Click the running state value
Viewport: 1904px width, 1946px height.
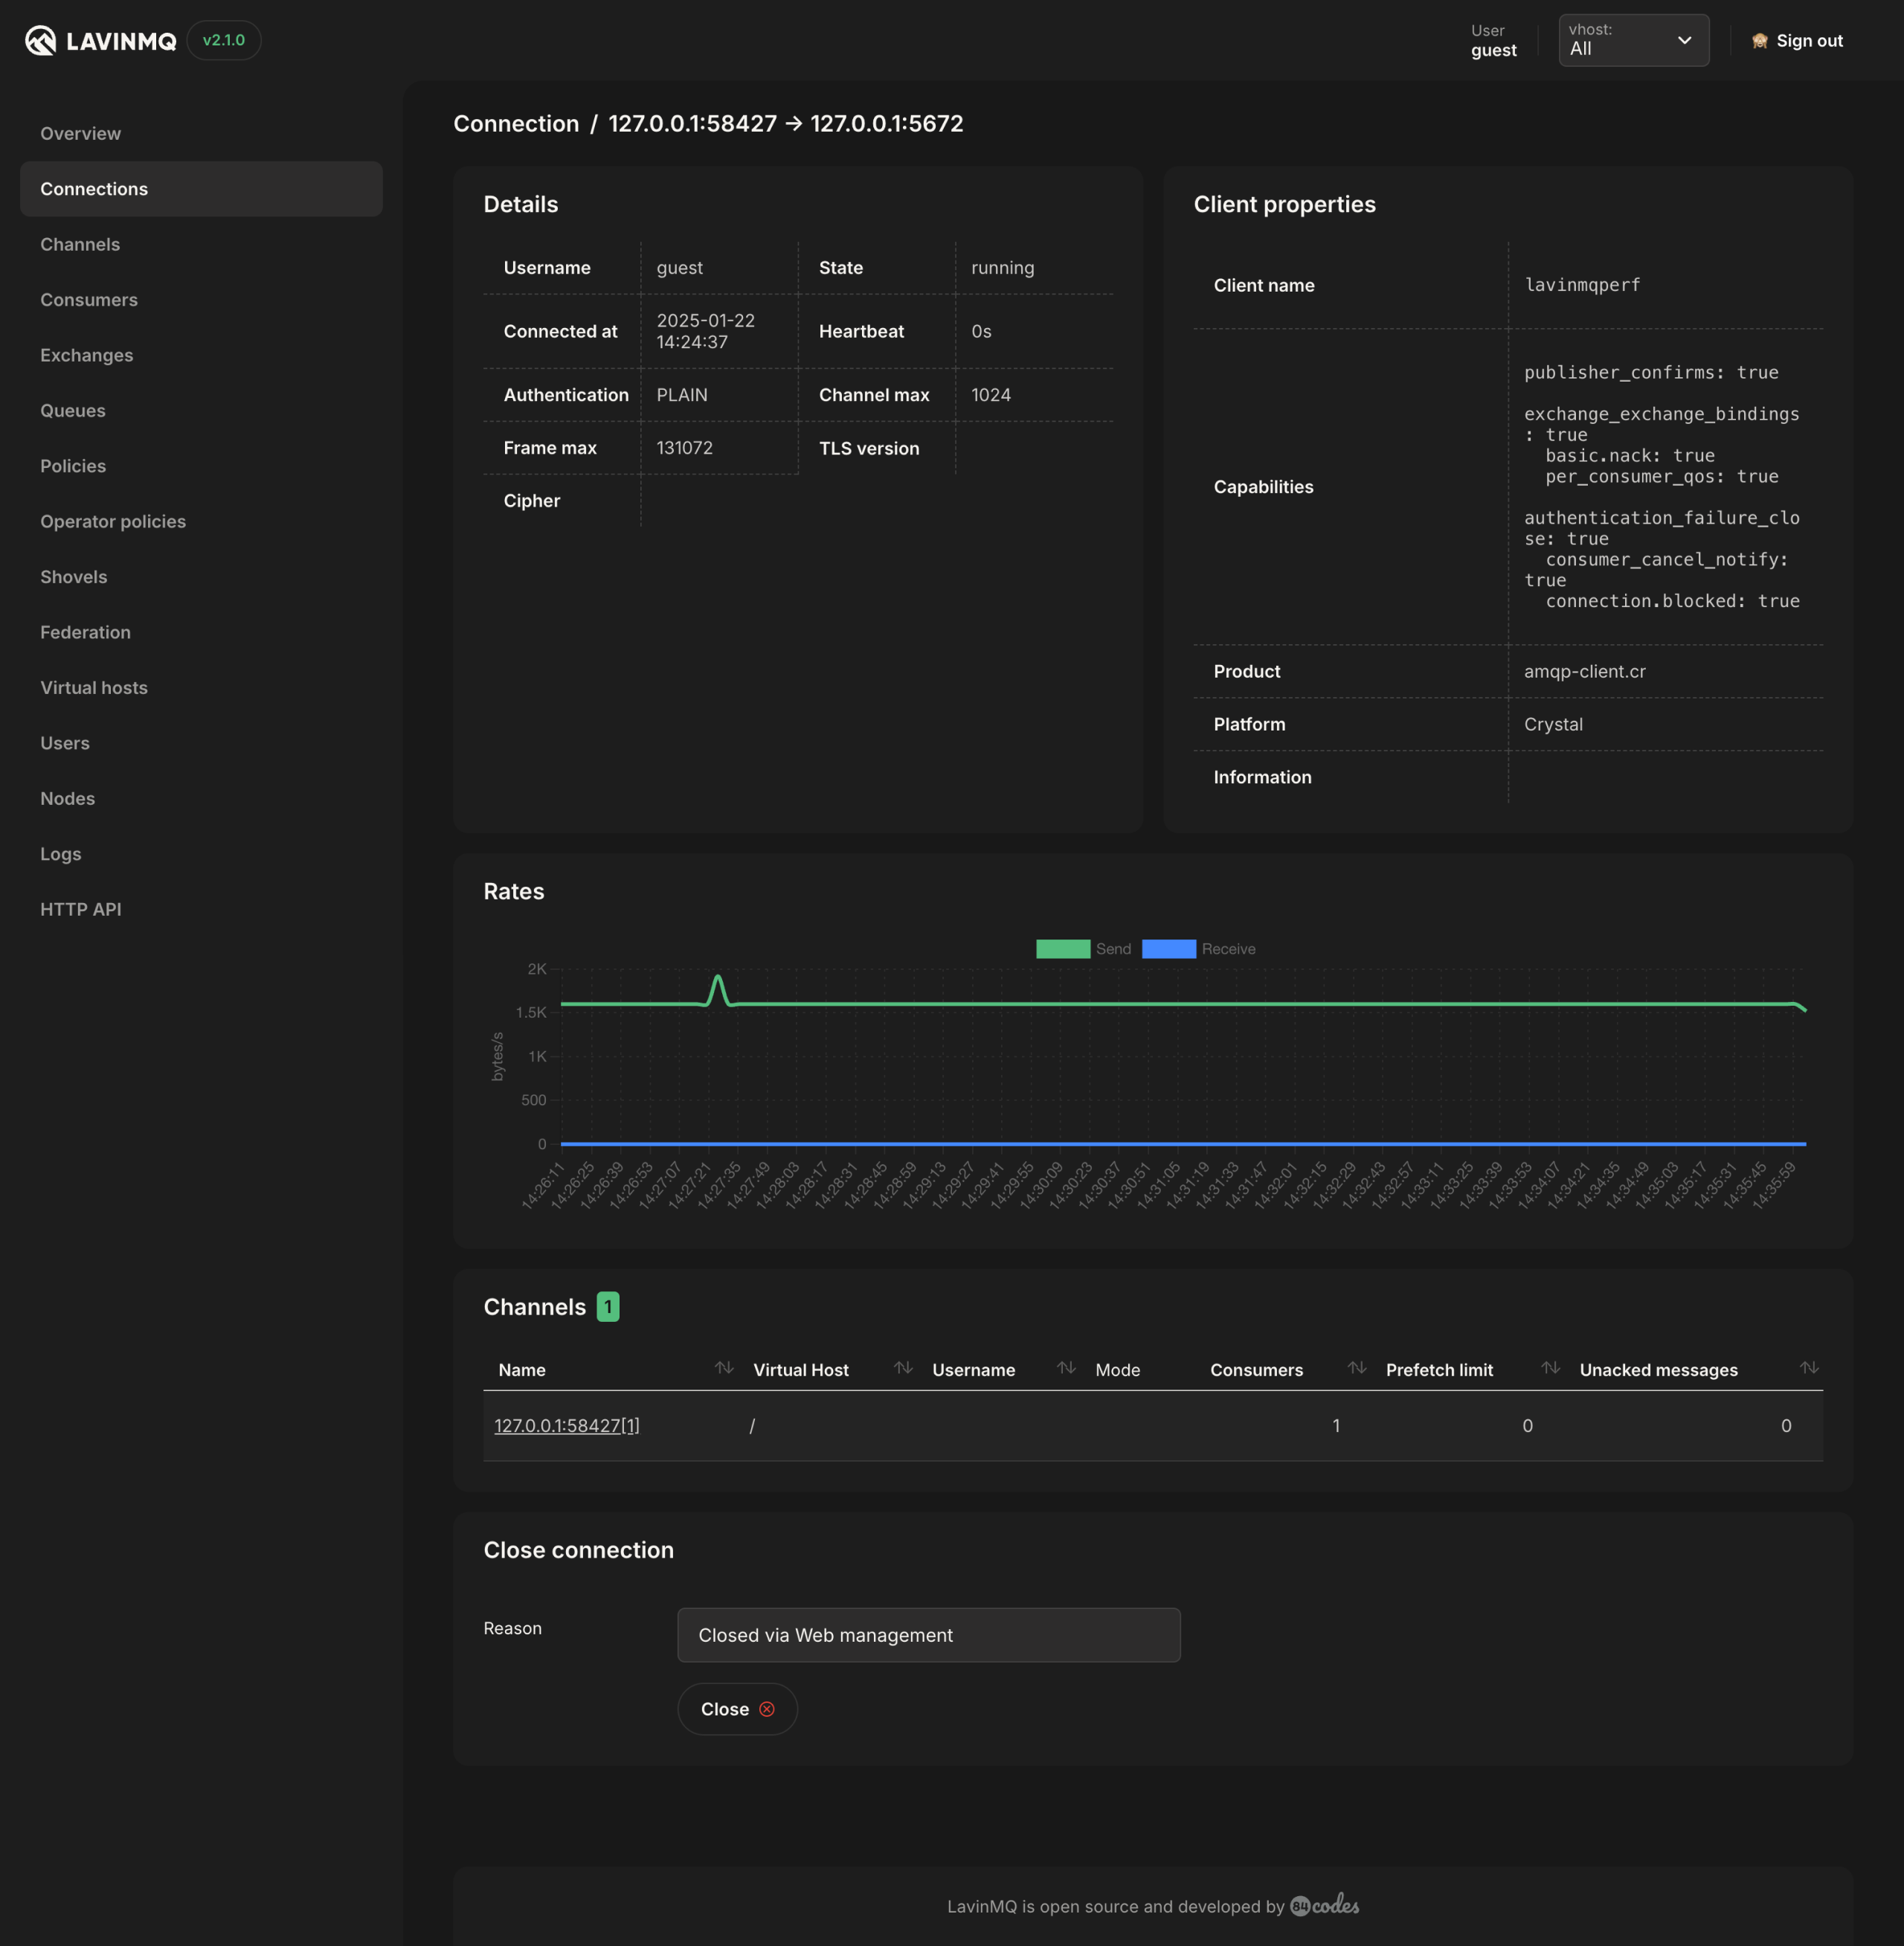1002,268
